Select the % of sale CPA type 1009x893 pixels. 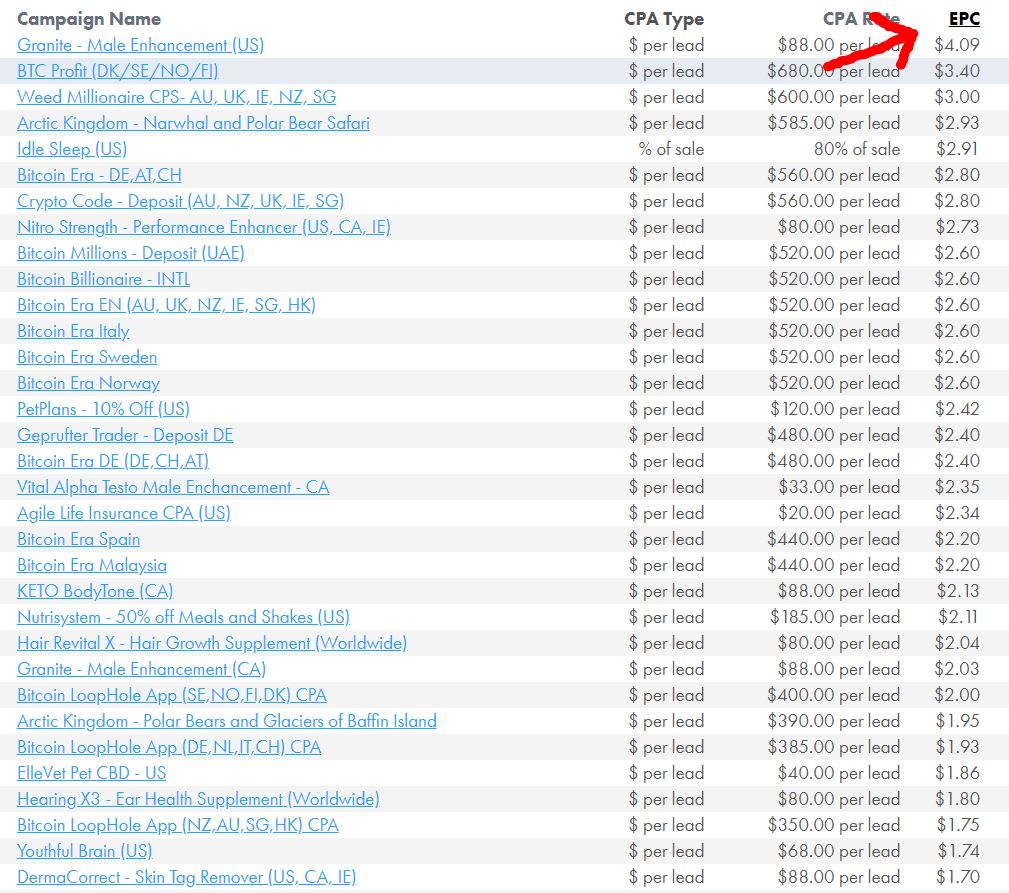point(671,149)
